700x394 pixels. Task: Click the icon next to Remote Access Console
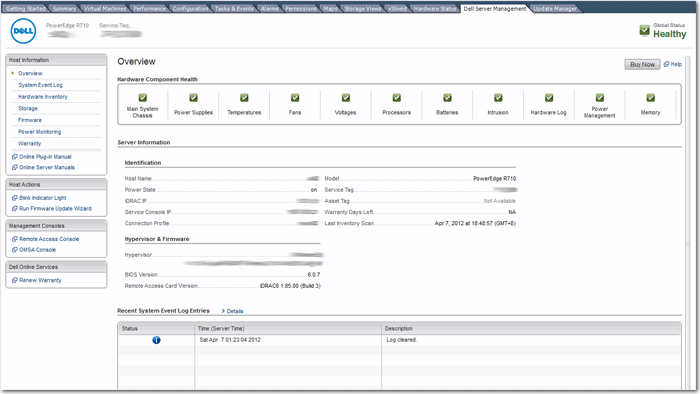point(15,239)
